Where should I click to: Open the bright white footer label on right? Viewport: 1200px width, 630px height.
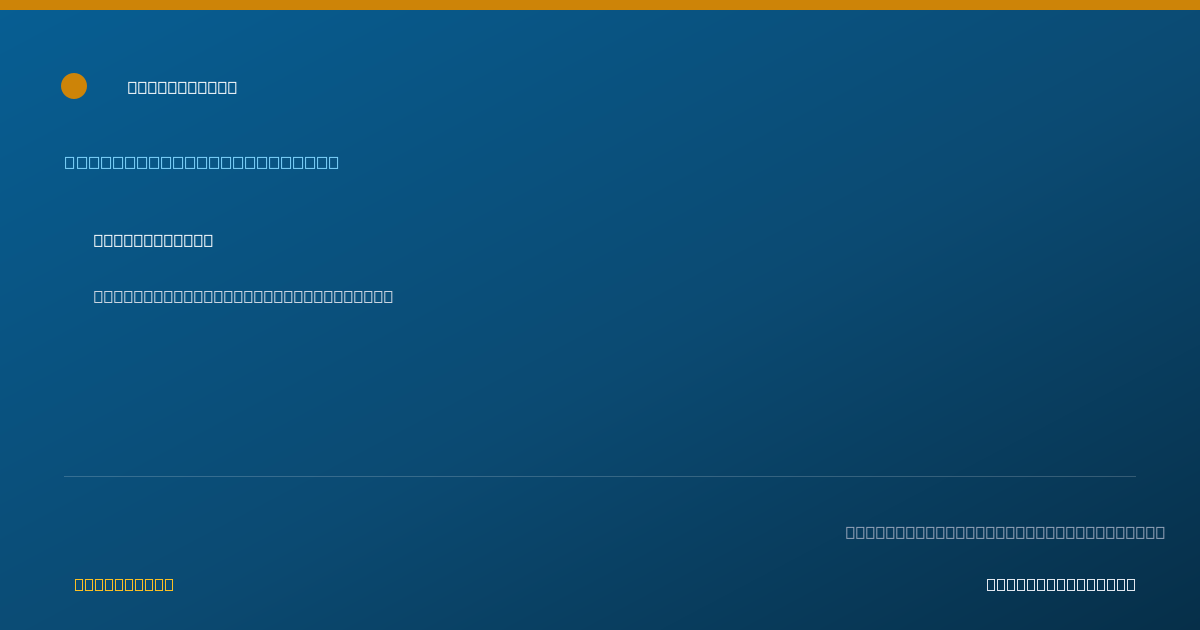pos(1061,584)
